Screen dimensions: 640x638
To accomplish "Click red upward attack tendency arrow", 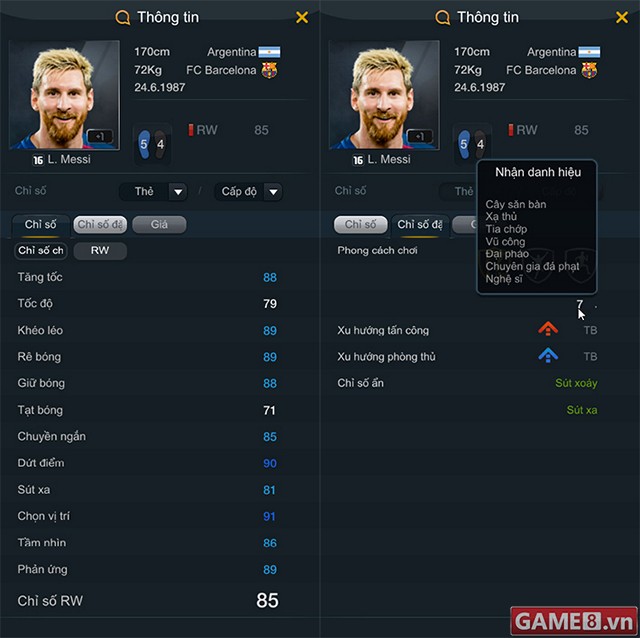I will pos(548,329).
